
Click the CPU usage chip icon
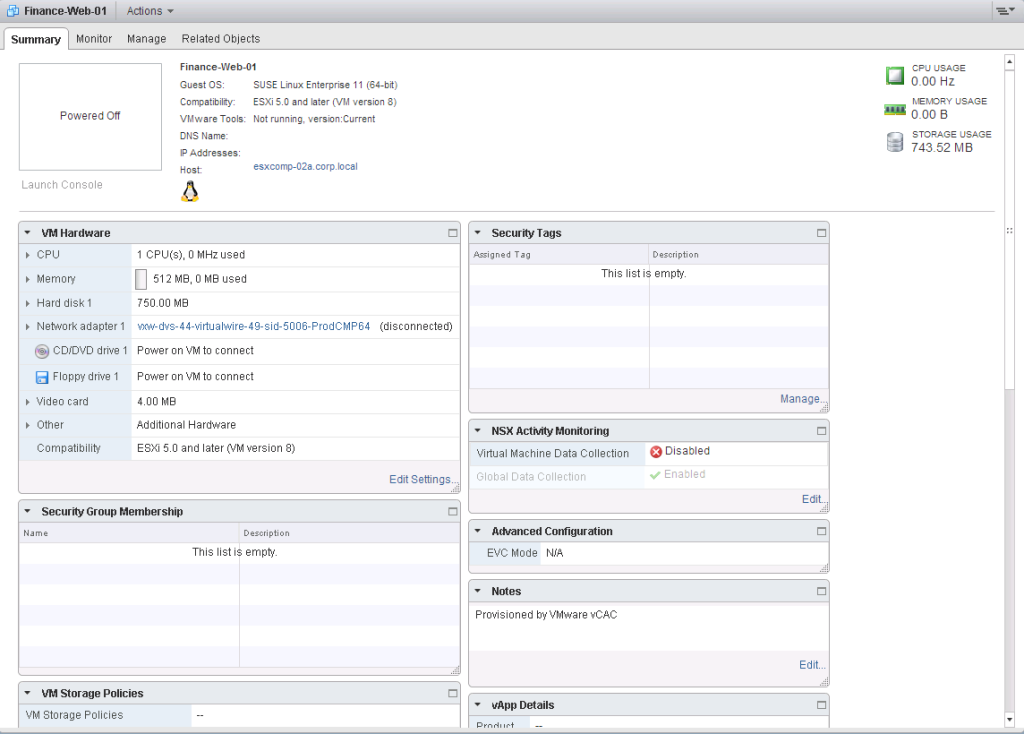[x=895, y=76]
